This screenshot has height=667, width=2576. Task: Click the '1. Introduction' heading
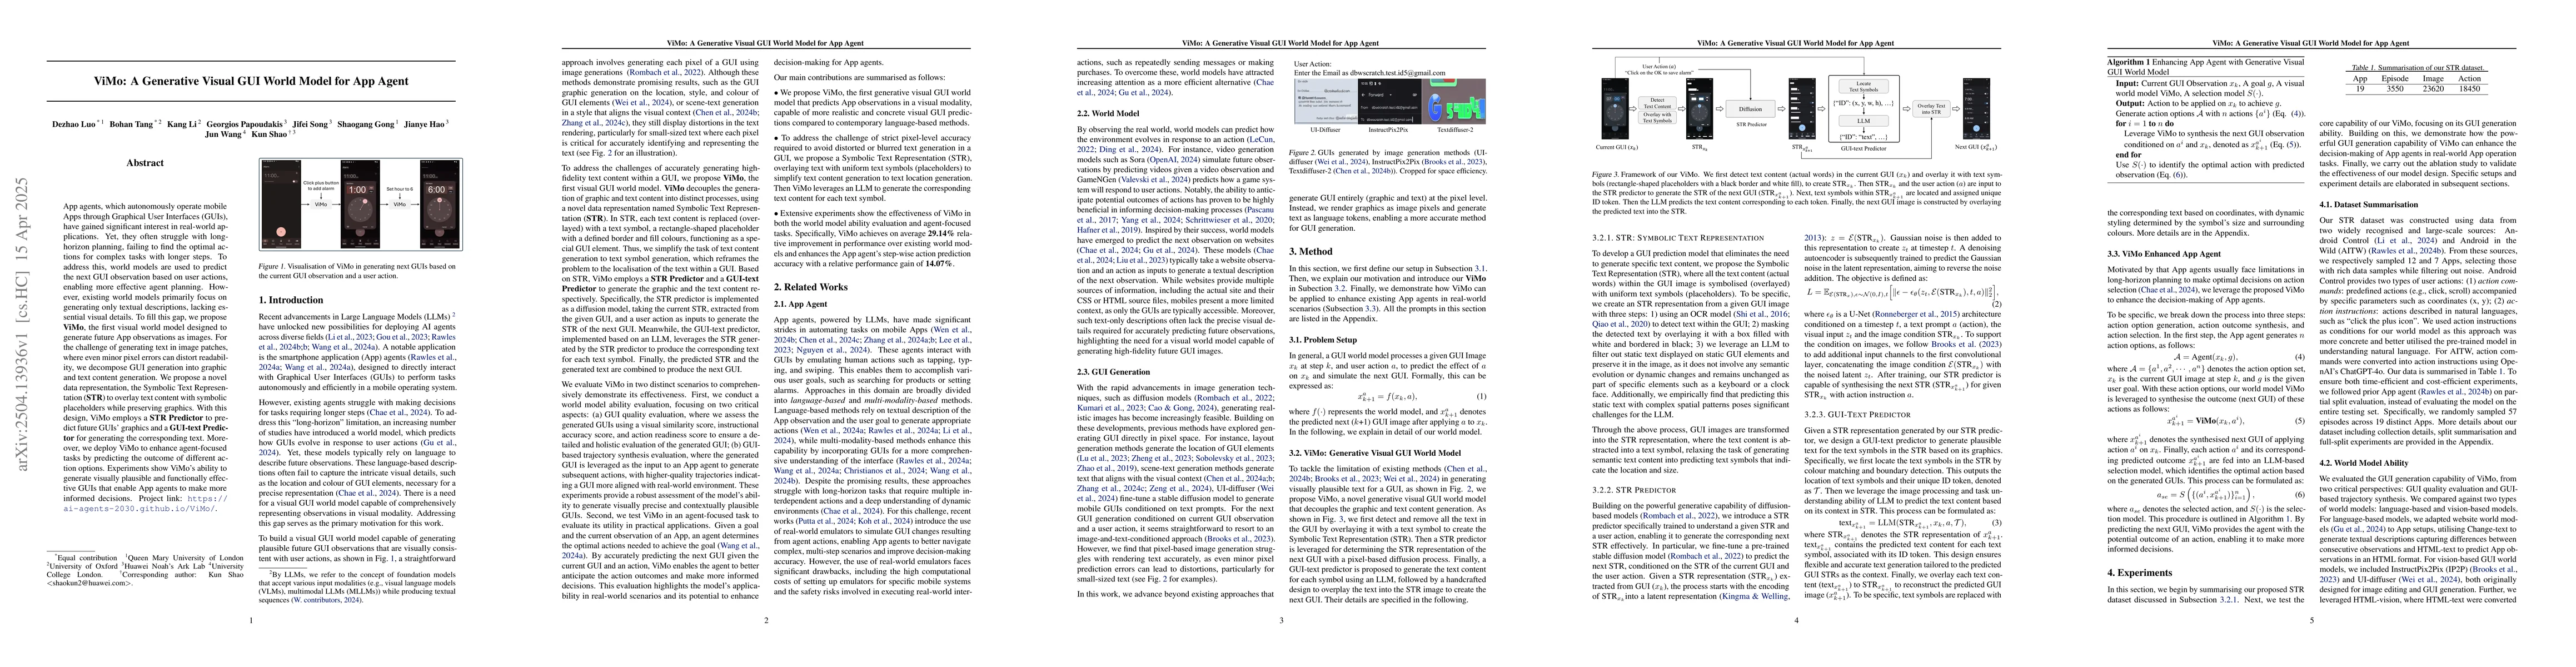click(291, 300)
